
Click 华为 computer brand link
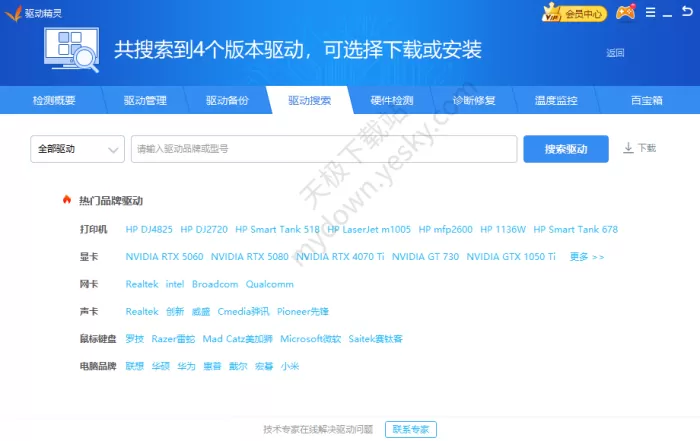187,366
